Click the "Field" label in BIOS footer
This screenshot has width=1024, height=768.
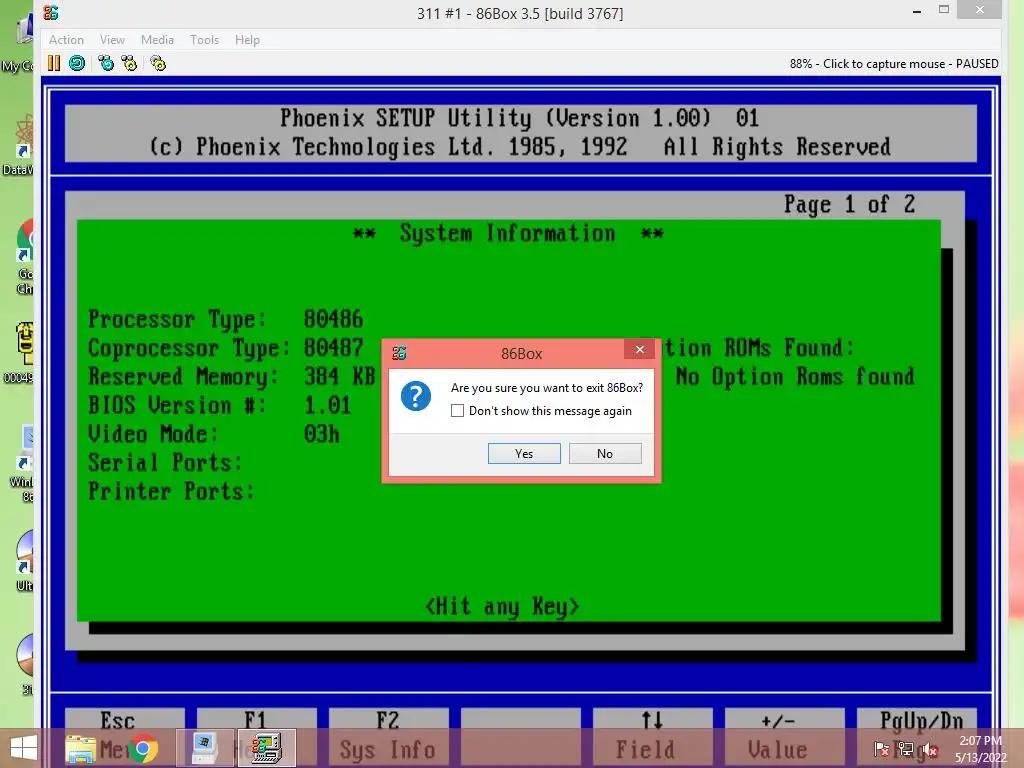(x=645, y=750)
